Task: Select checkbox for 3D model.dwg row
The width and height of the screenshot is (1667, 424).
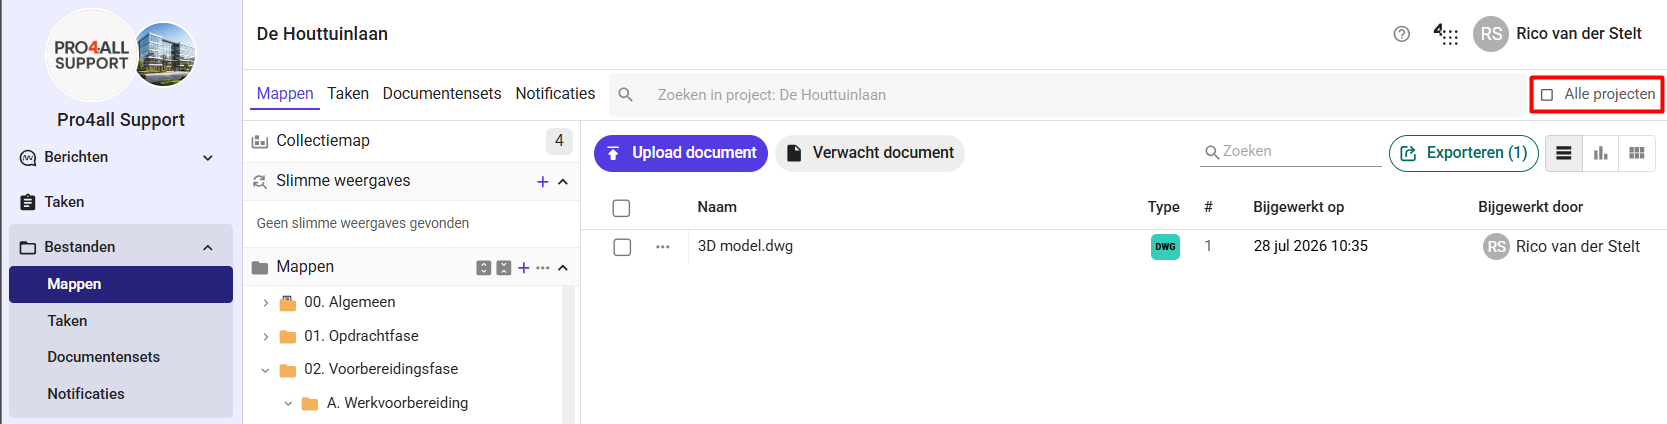Action: point(622,247)
